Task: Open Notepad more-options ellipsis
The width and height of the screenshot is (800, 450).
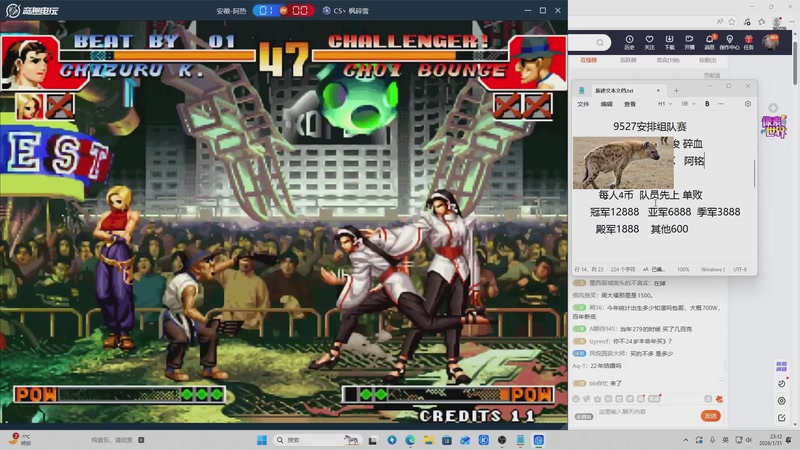Action: (x=720, y=104)
